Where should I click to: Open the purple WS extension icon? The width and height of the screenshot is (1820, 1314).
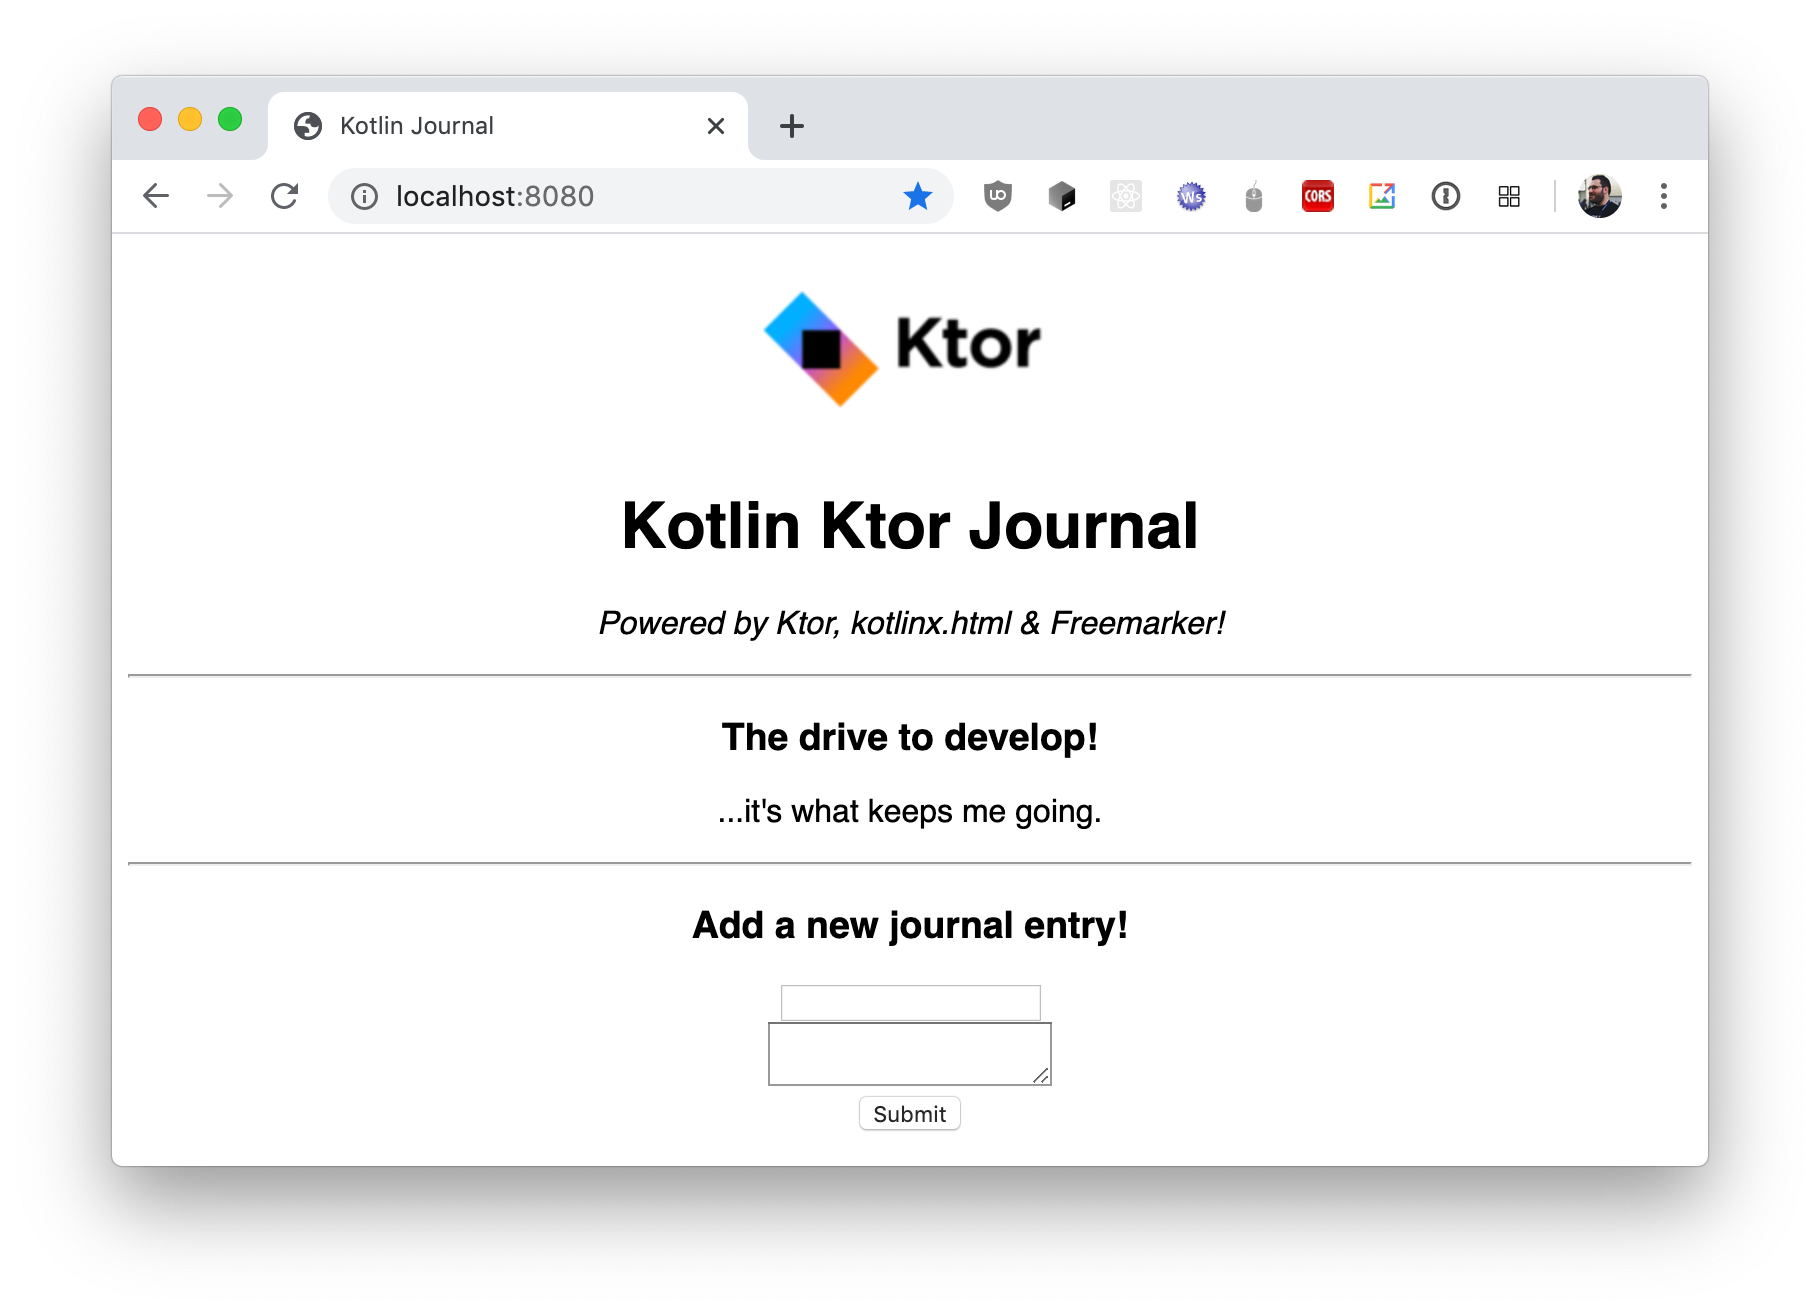point(1191,197)
